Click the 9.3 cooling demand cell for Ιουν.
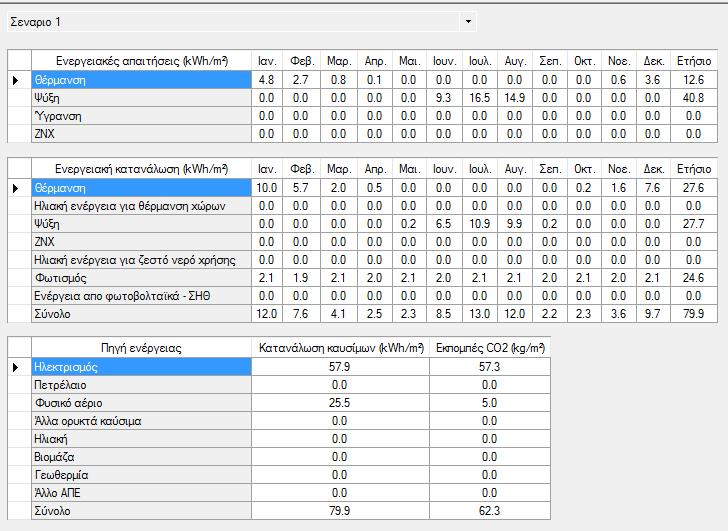The height and width of the screenshot is (531, 728). (445, 98)
